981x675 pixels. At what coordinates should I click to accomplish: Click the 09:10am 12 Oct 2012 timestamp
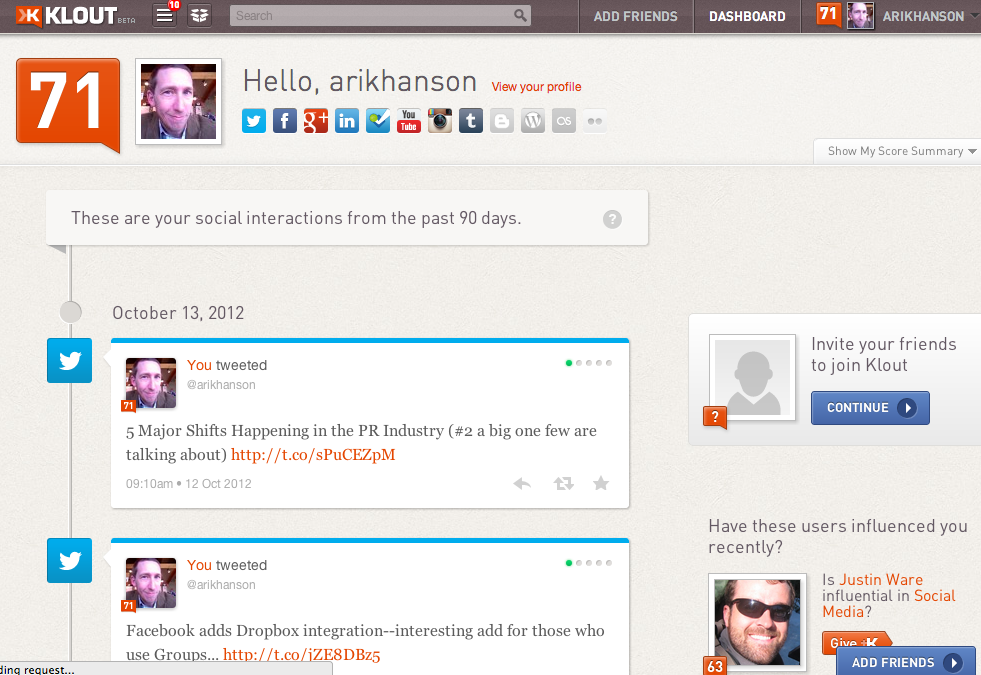(x=188, y=484)
